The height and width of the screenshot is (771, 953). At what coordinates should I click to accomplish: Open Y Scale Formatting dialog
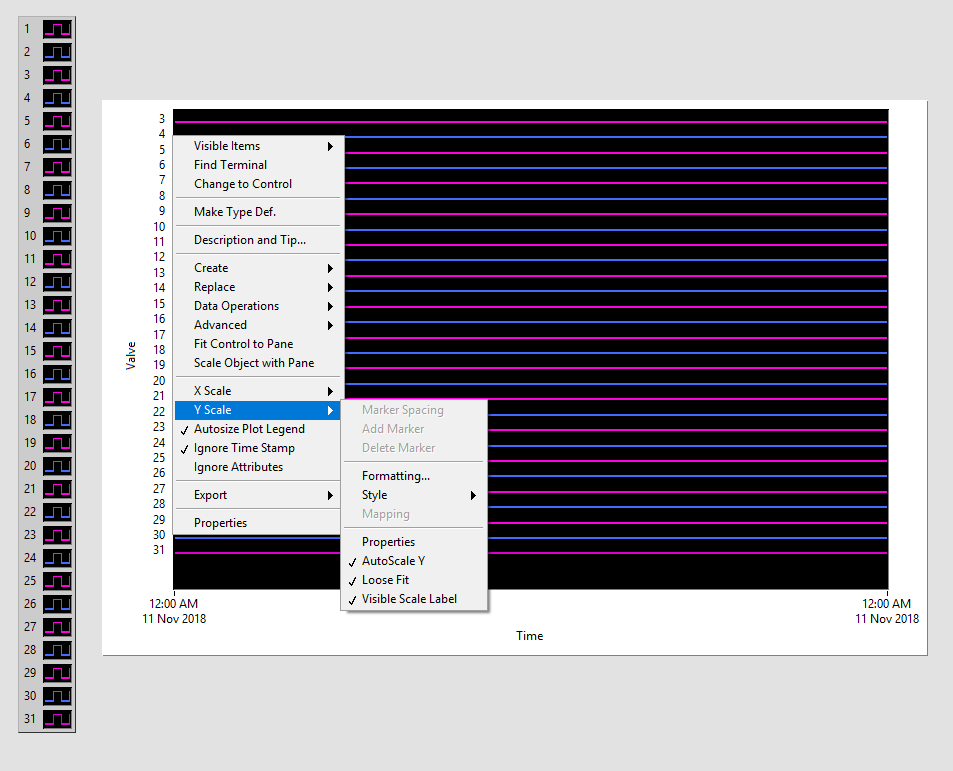415,476
